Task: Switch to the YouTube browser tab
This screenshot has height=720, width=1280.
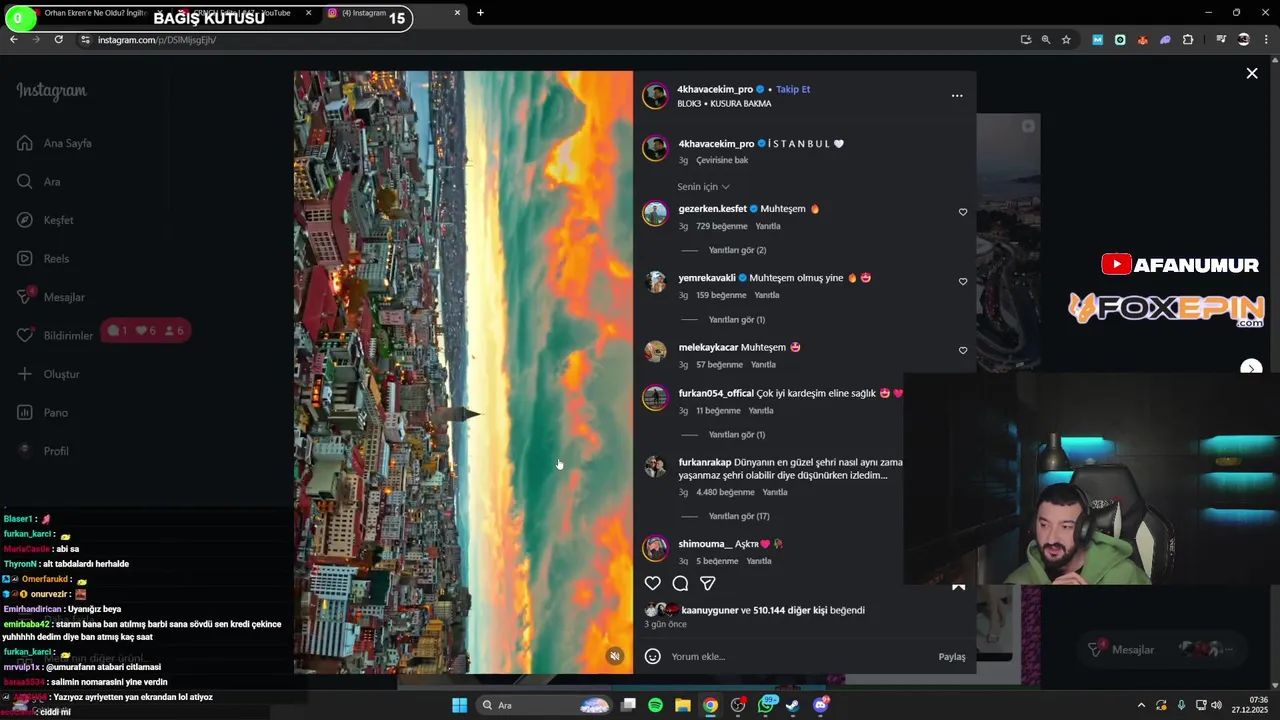Action: tap(245, 13)
